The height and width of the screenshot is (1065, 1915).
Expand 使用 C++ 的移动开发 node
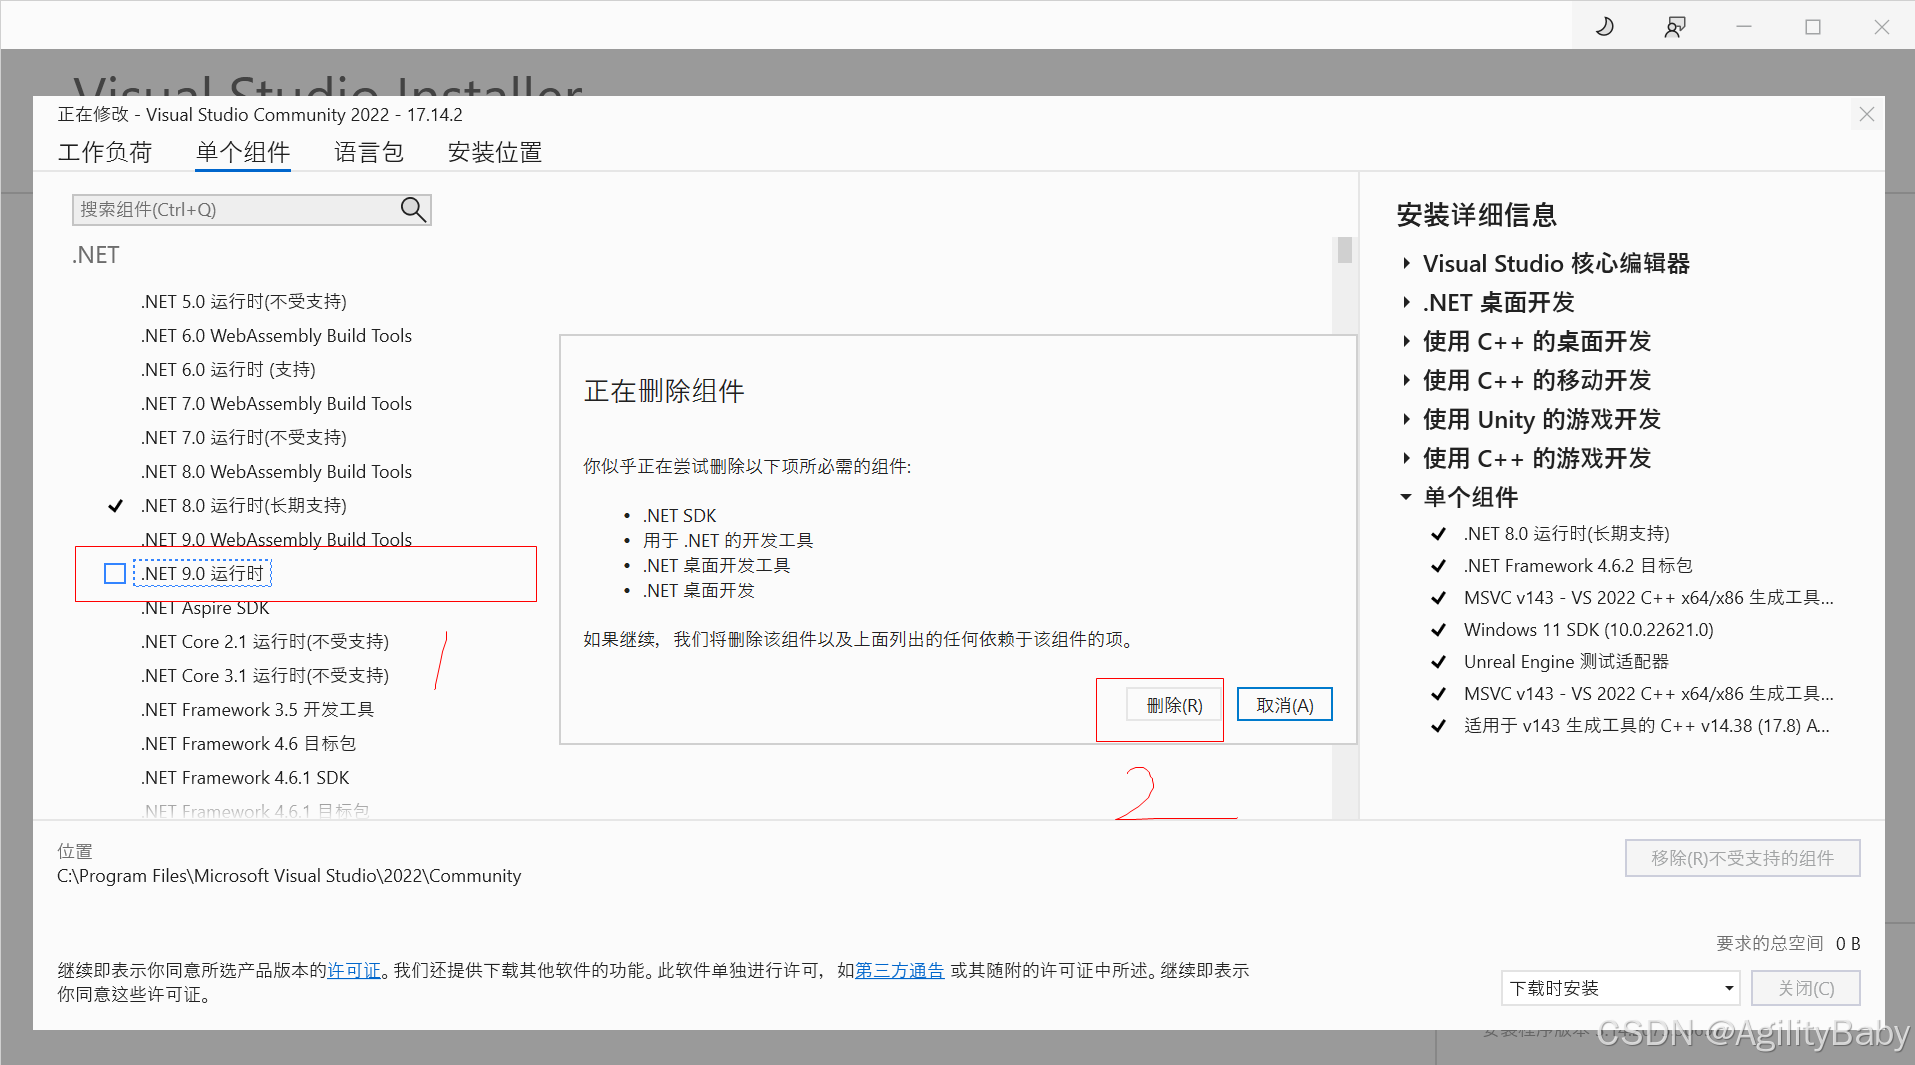pyautogui.click(x=1406, y=380)
